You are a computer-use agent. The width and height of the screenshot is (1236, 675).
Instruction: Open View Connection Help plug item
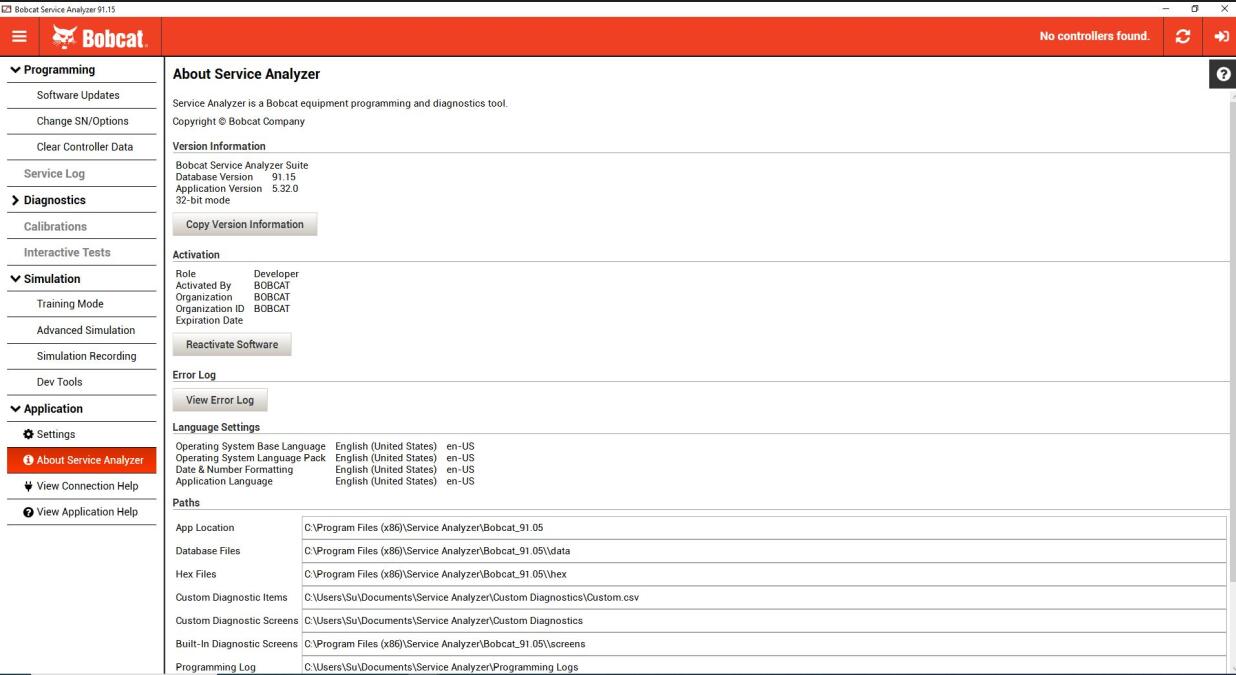click(80, 486)
